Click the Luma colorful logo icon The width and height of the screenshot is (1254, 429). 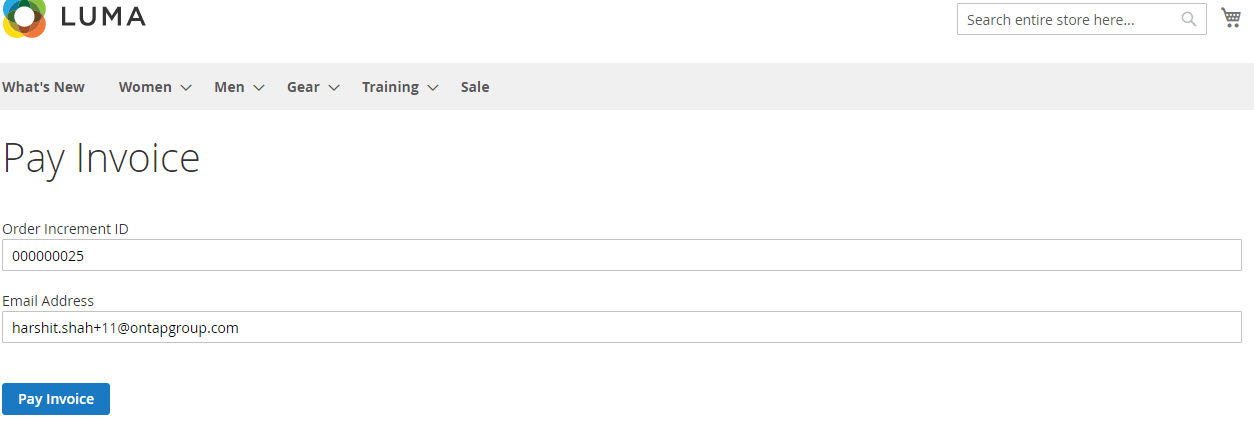point(24,18)
